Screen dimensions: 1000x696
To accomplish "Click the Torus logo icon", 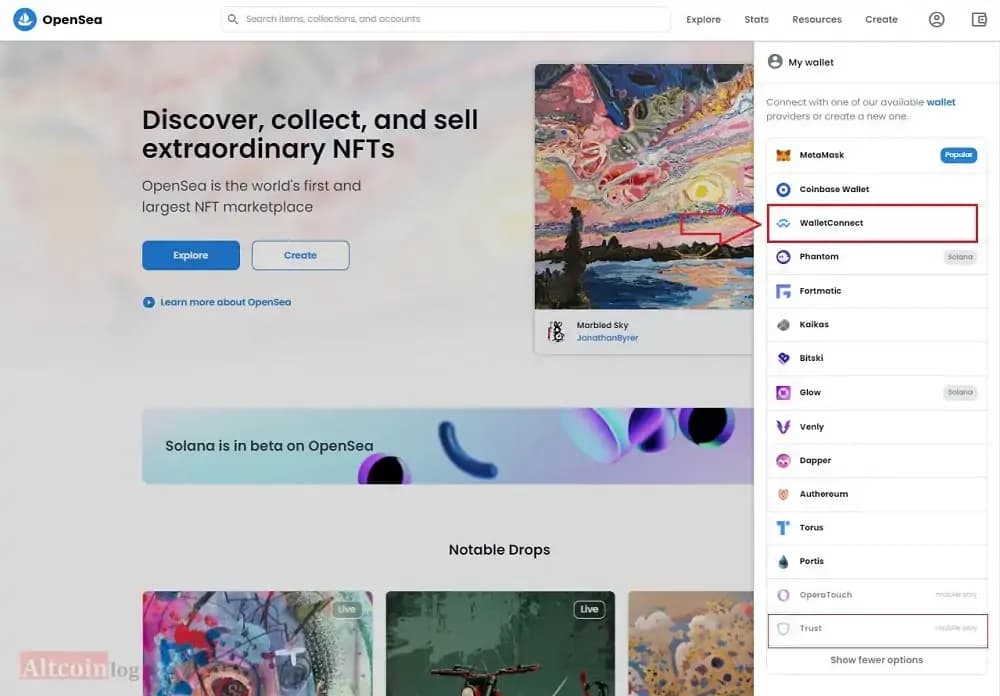I will [x=783, y=528].
